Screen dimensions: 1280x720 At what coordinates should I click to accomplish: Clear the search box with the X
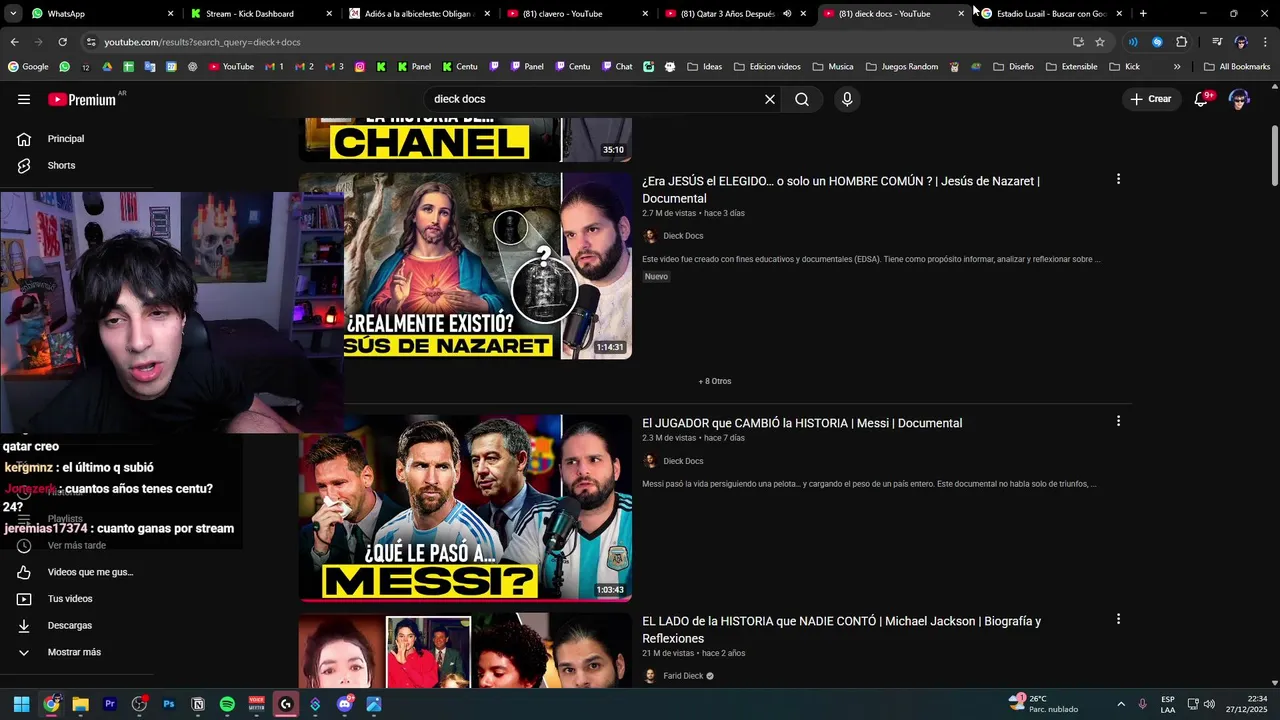coord(770,99)
